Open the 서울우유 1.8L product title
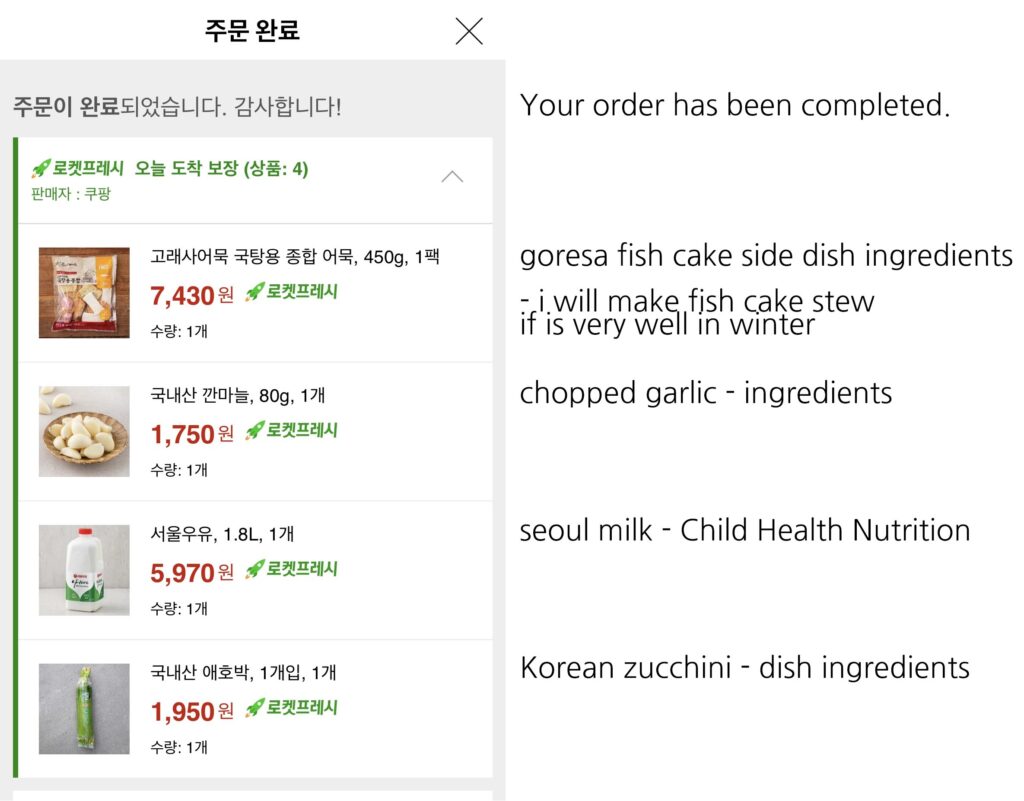 (x=222, y=534)
